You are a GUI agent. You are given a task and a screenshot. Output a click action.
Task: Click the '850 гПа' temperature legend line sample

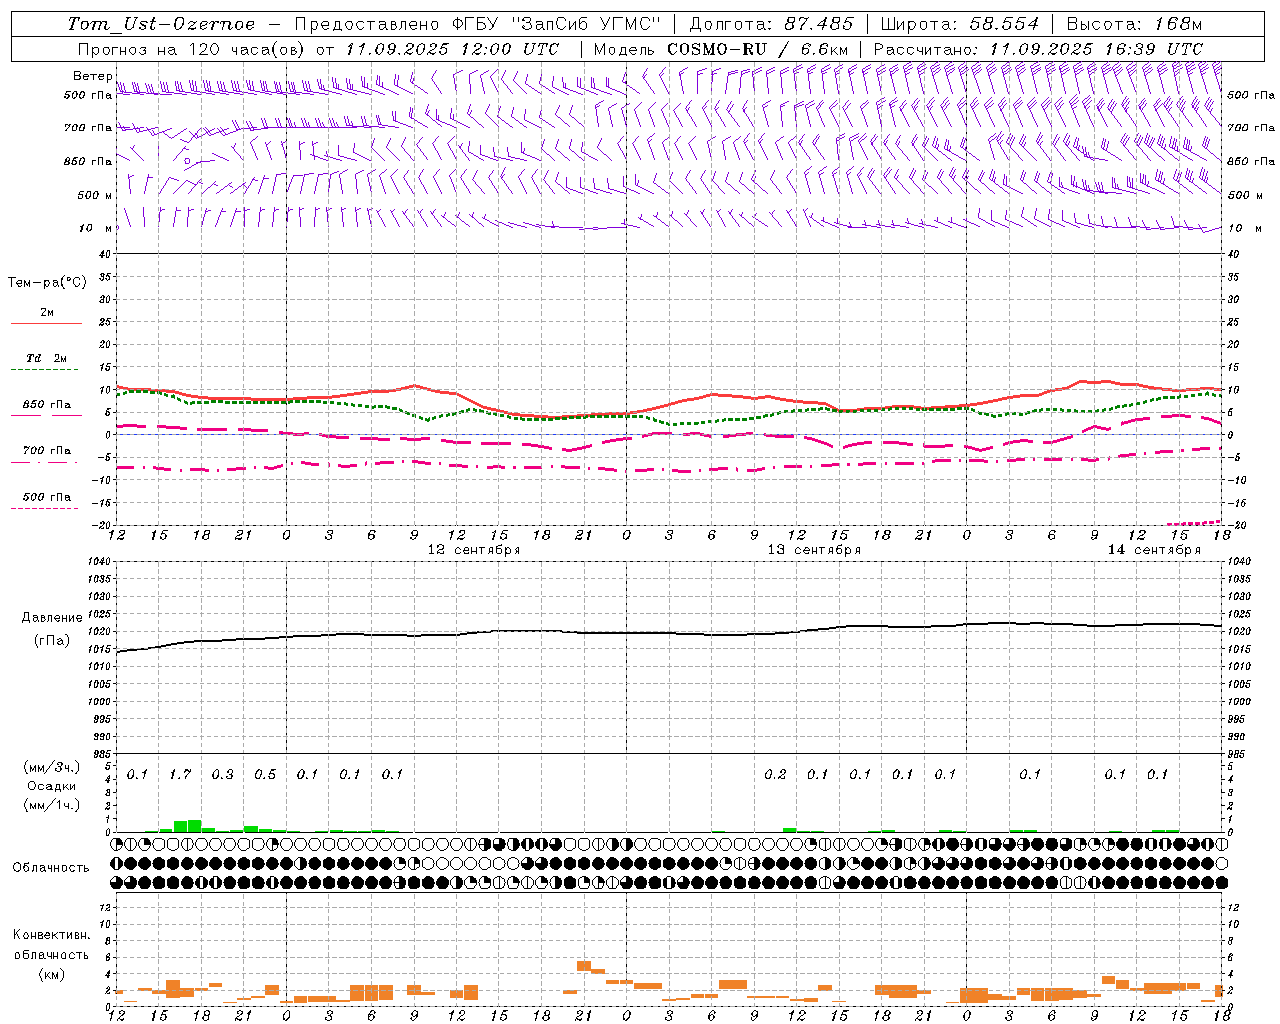(44, 416)
